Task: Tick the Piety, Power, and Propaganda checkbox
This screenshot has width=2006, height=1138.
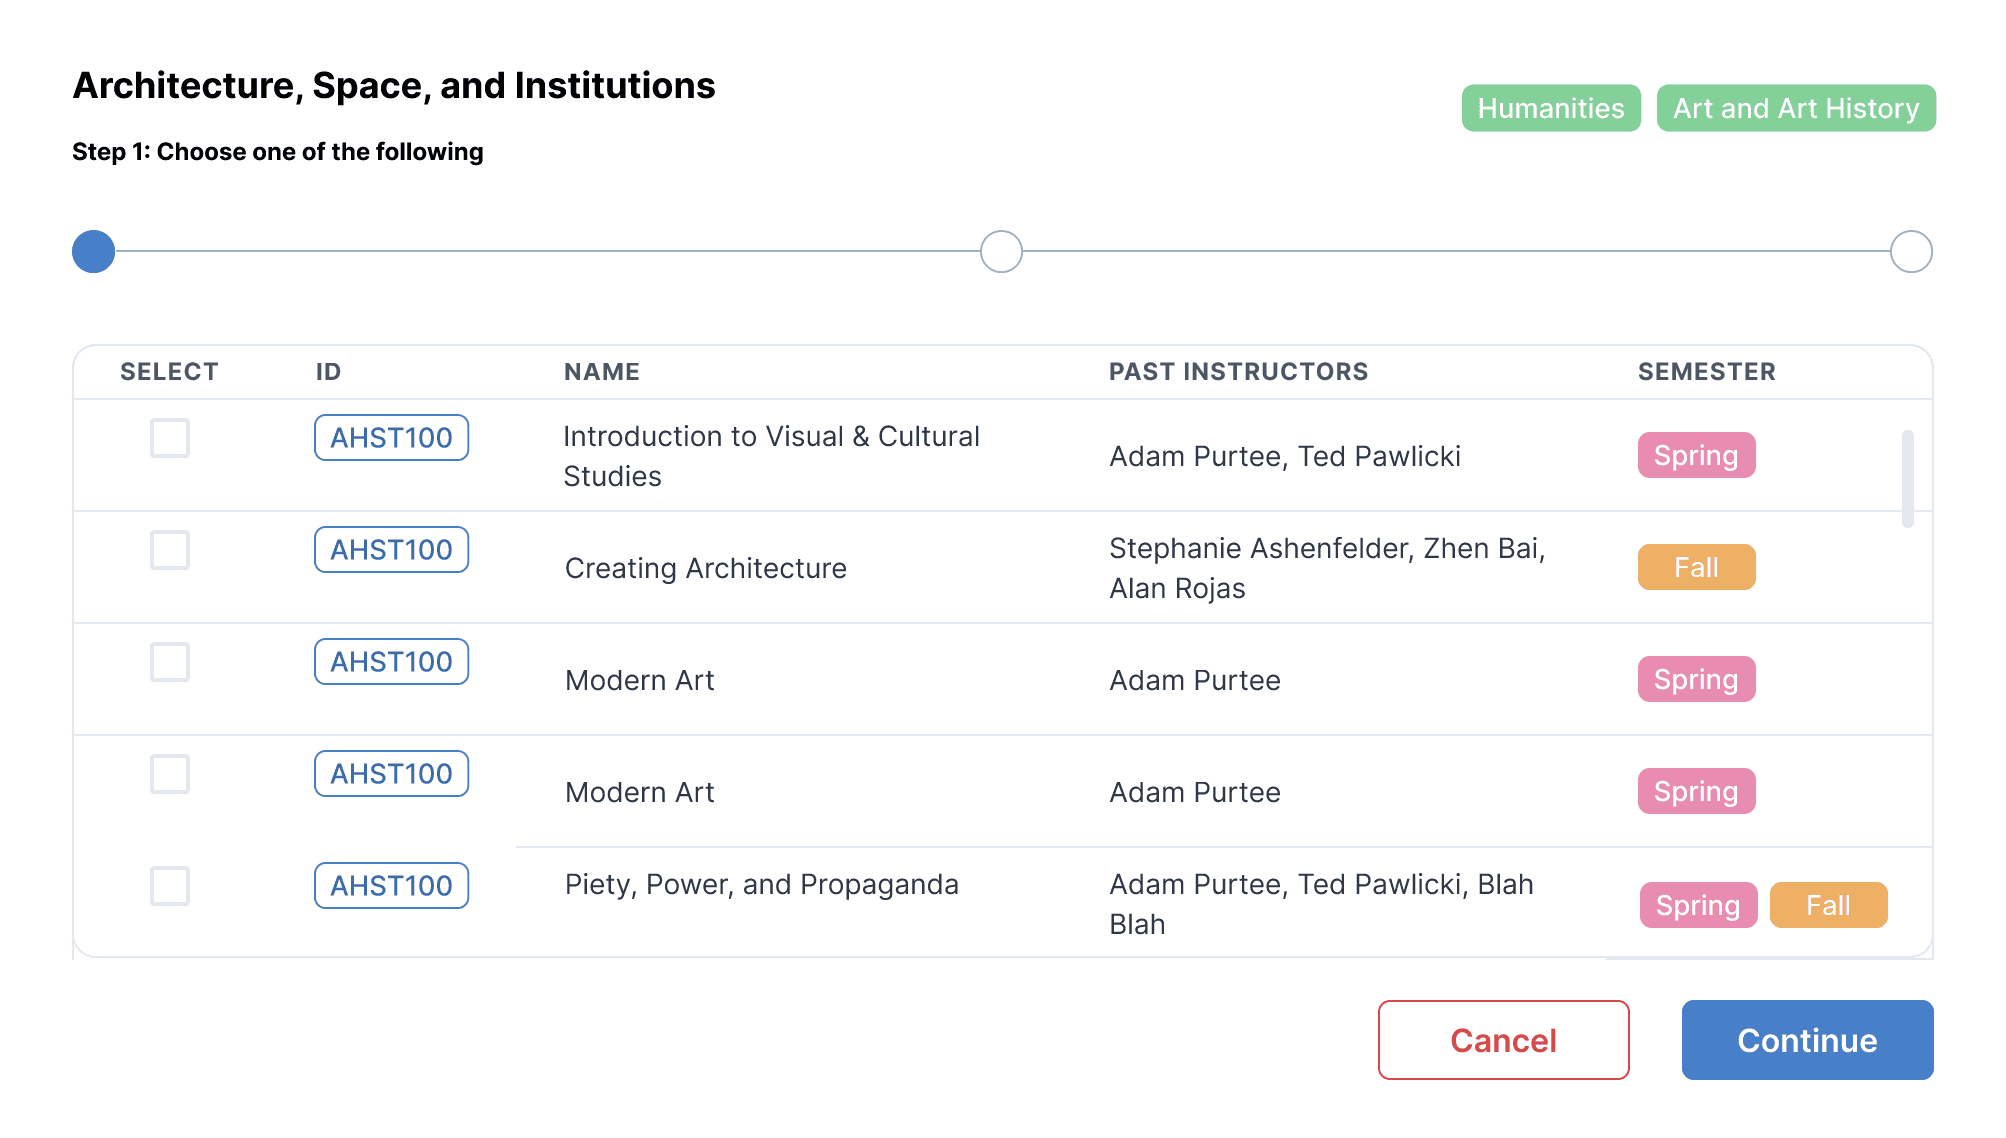Action: 170,886
